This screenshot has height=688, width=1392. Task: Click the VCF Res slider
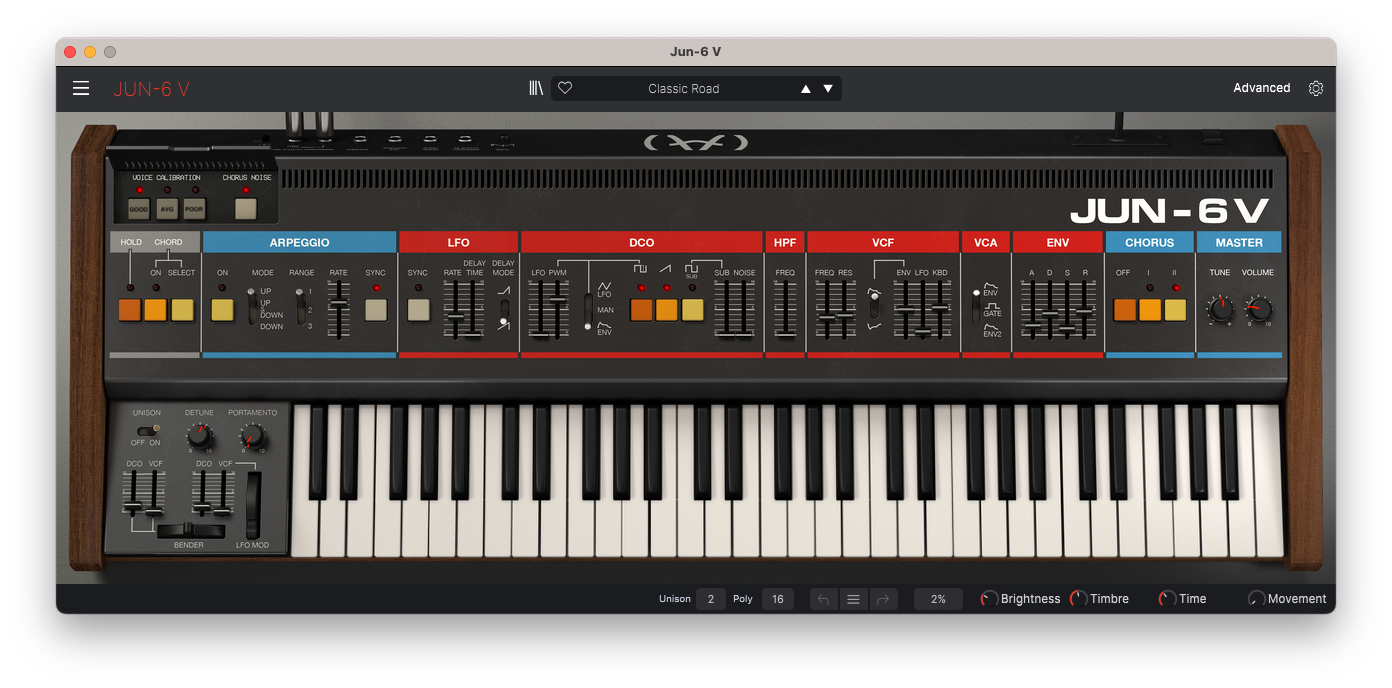pos(845,309)
